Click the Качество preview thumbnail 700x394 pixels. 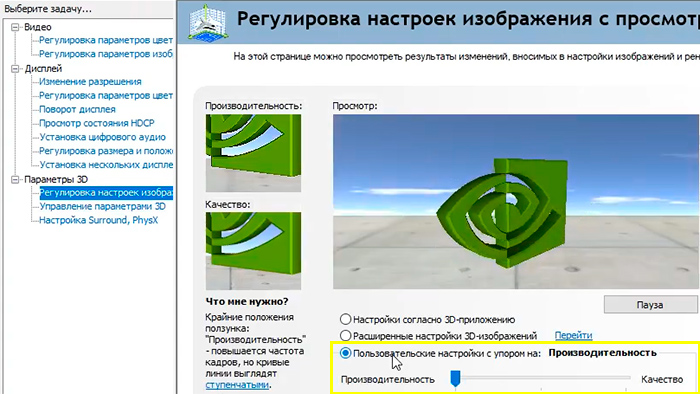tap(253, 251)
